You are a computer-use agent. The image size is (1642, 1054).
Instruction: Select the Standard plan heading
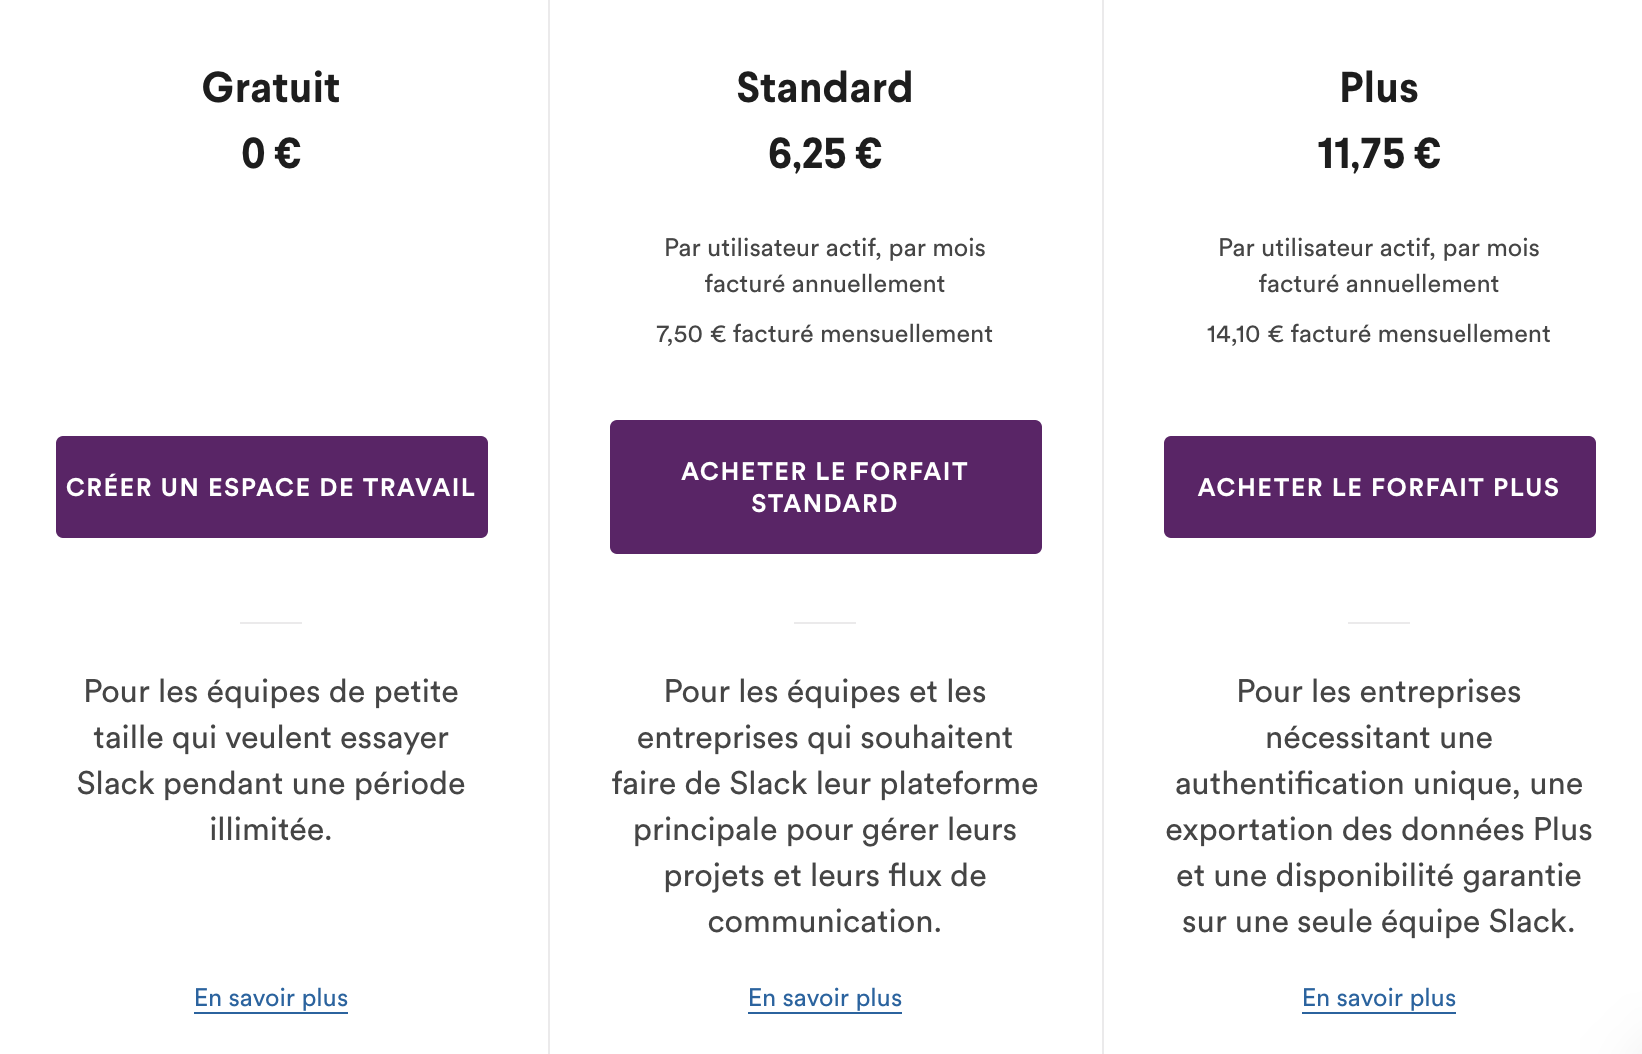824,88
